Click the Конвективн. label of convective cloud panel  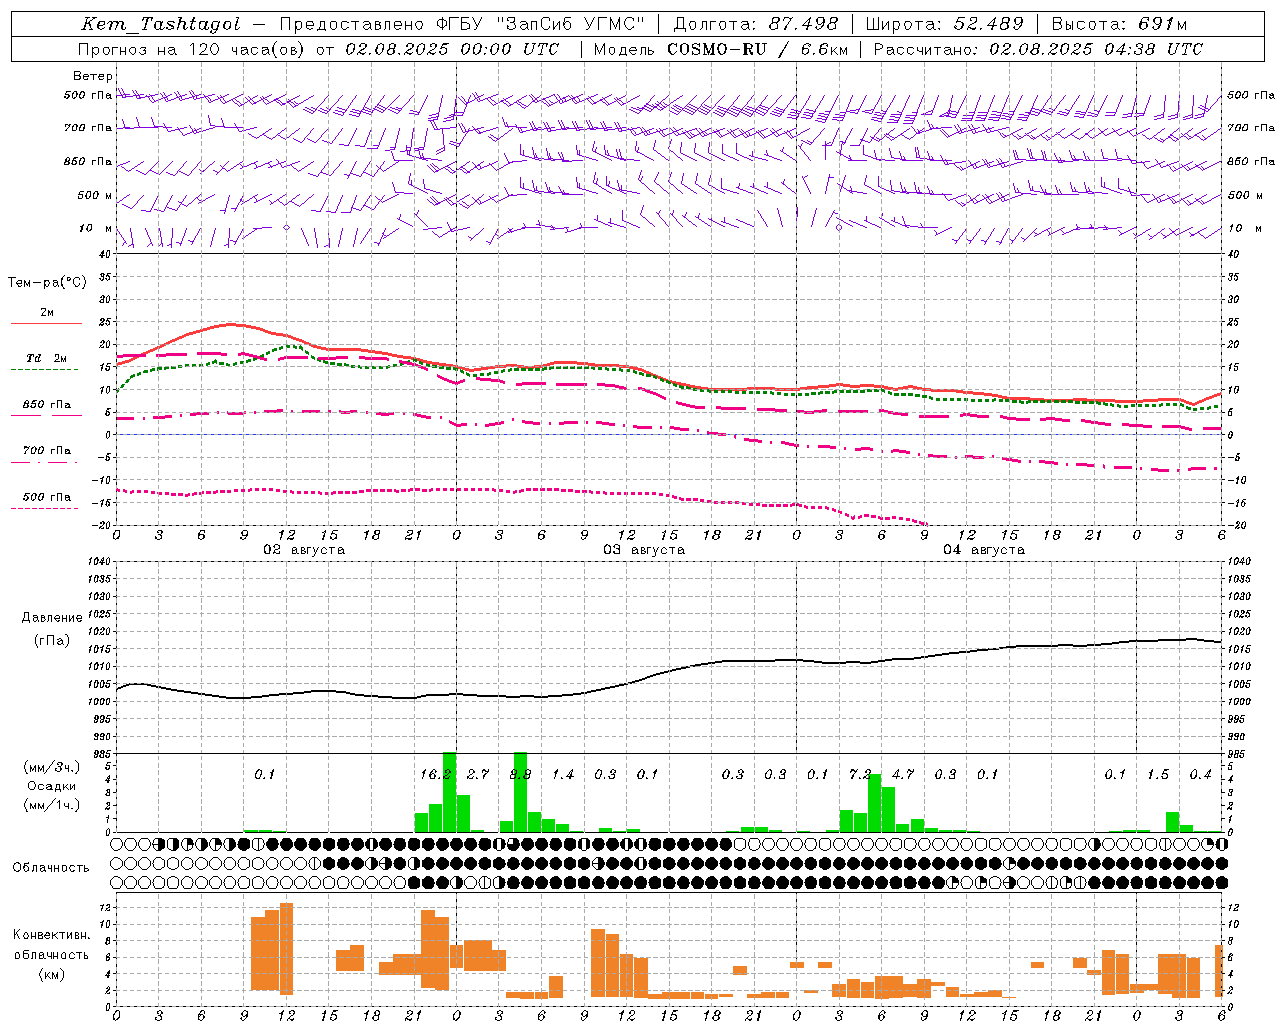point(52,935)
